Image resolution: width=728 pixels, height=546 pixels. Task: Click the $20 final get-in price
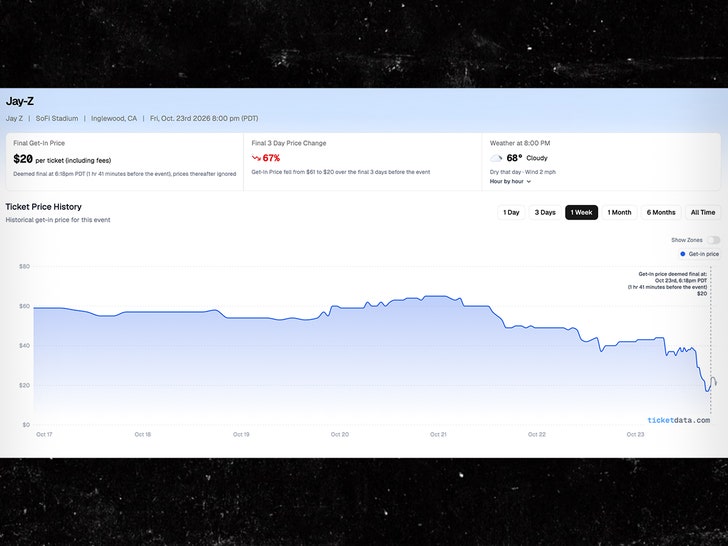[23, 159]
